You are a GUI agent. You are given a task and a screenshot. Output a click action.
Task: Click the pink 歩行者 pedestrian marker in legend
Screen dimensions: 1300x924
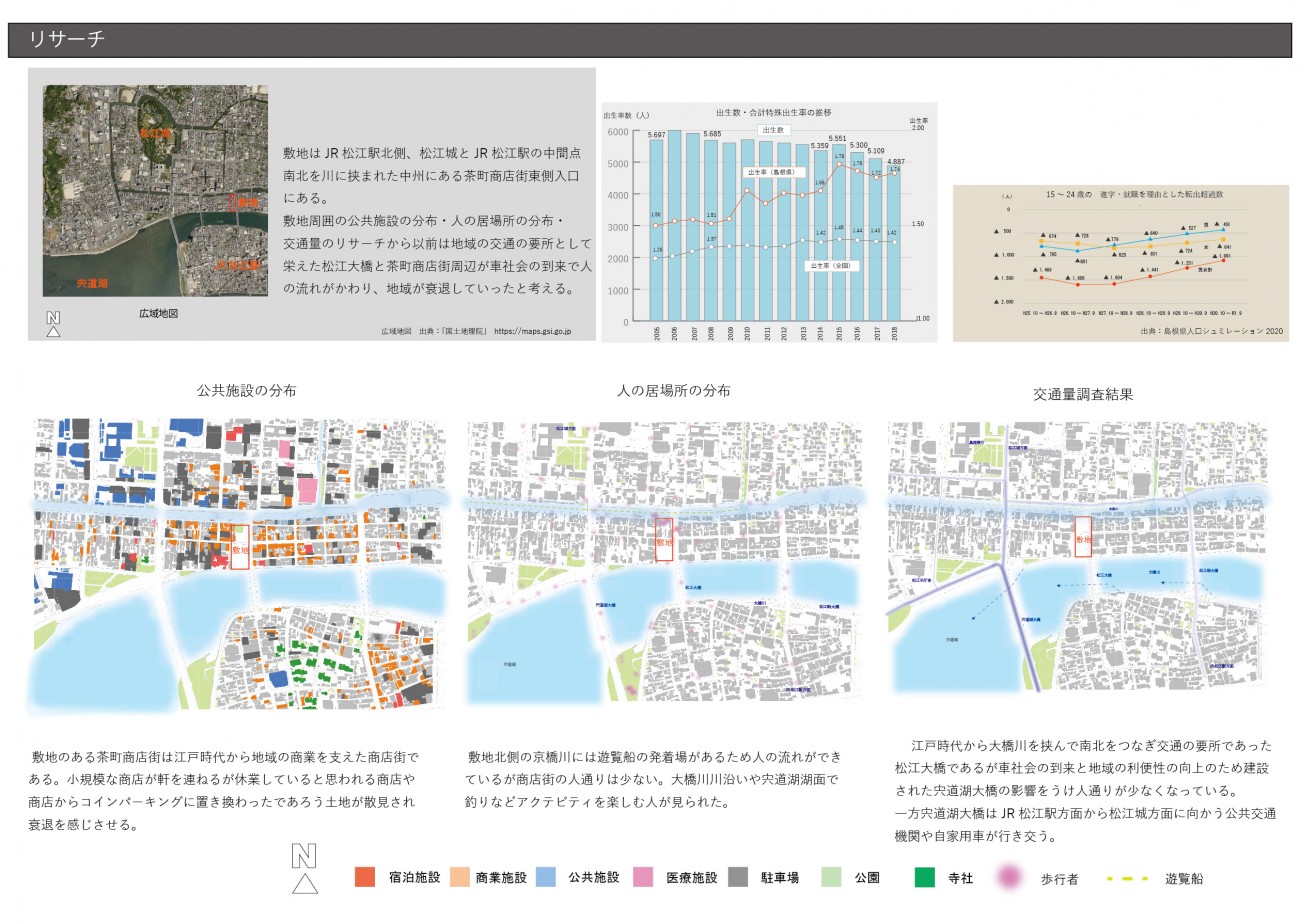[x=1012, y=878]
